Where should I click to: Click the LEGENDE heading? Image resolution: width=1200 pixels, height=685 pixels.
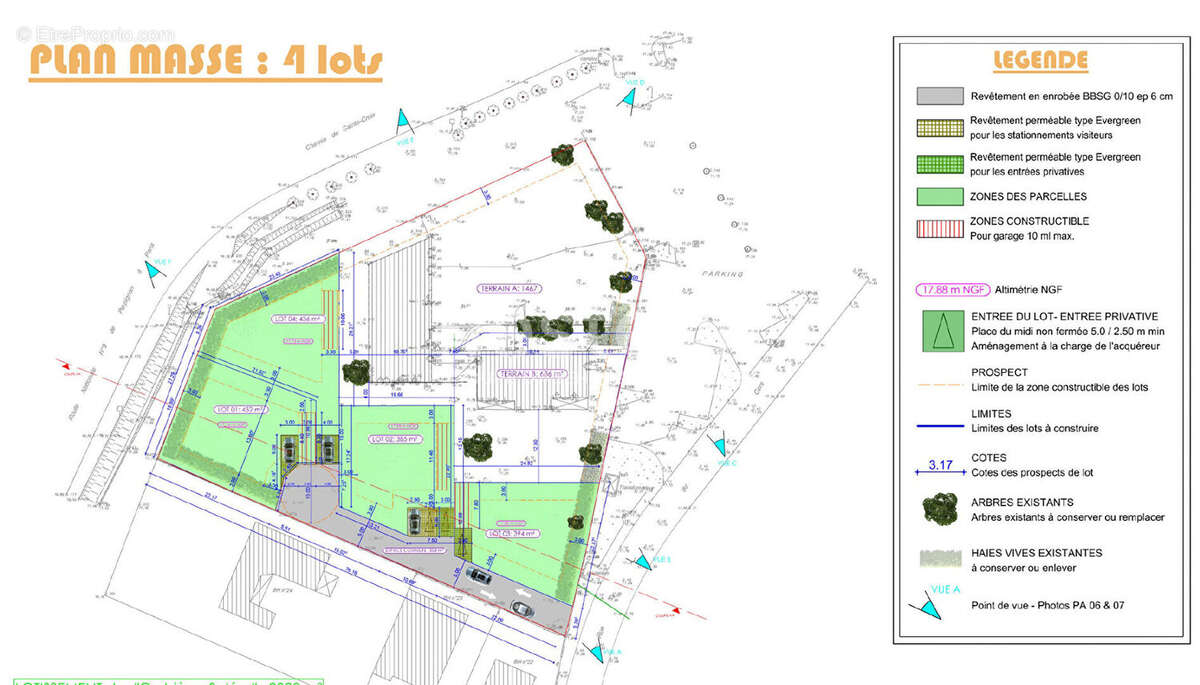(x=1040, y=60)
